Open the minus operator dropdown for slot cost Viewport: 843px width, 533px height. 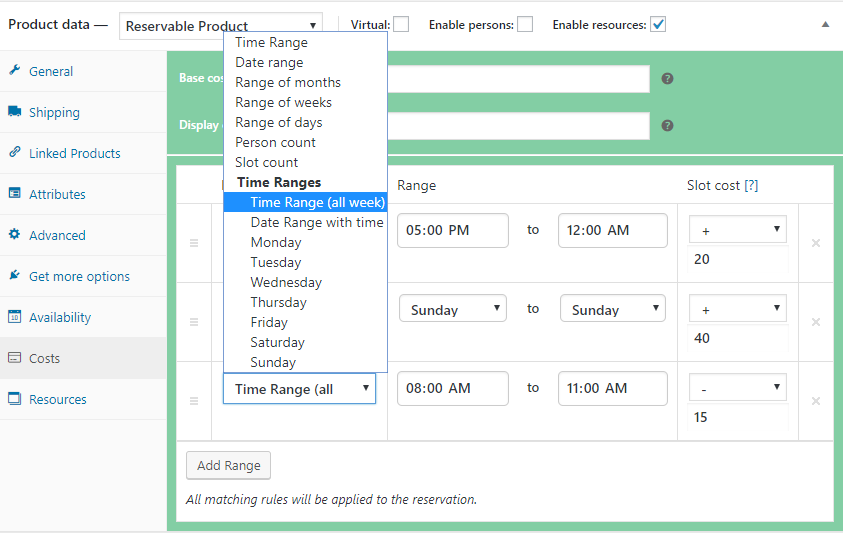737,388
